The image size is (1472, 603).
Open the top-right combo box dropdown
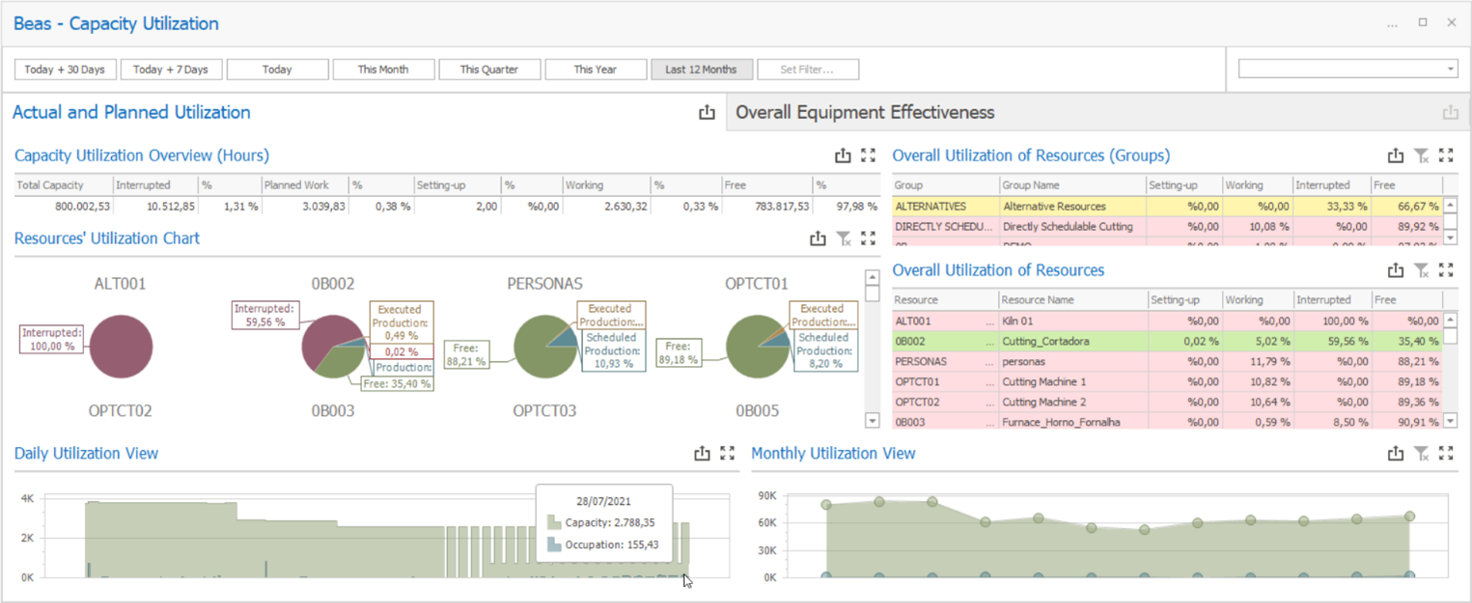coord(1450,69)
